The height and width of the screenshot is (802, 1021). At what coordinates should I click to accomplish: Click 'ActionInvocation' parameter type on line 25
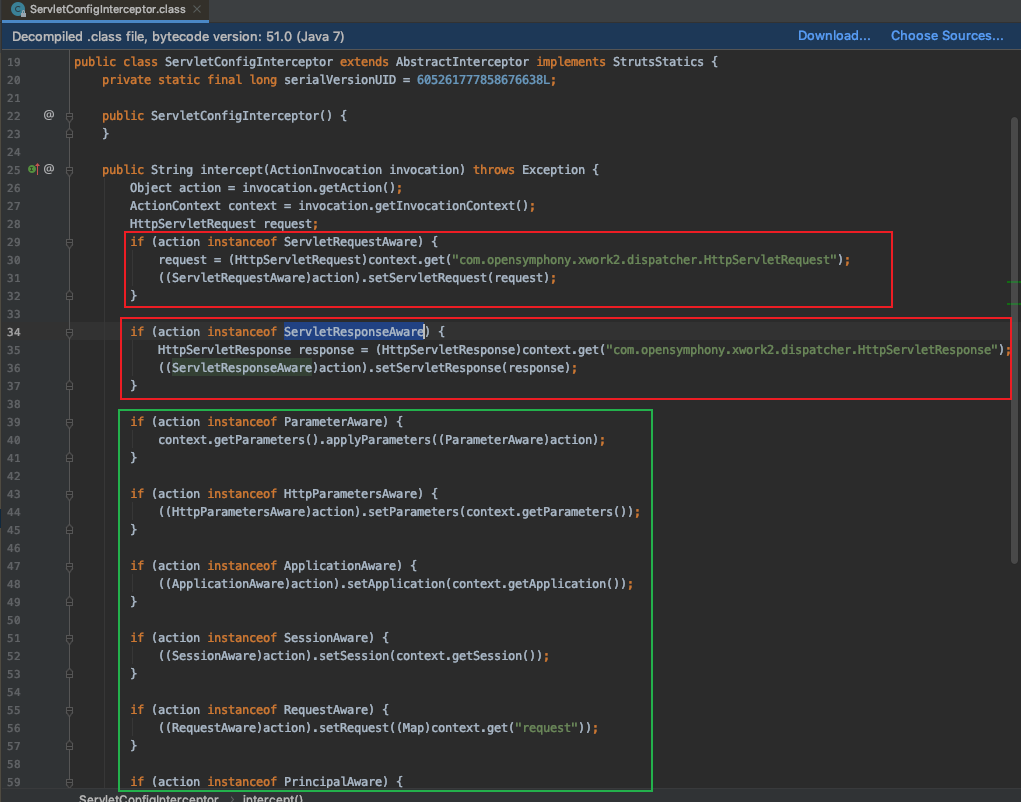tap(326, 170)
